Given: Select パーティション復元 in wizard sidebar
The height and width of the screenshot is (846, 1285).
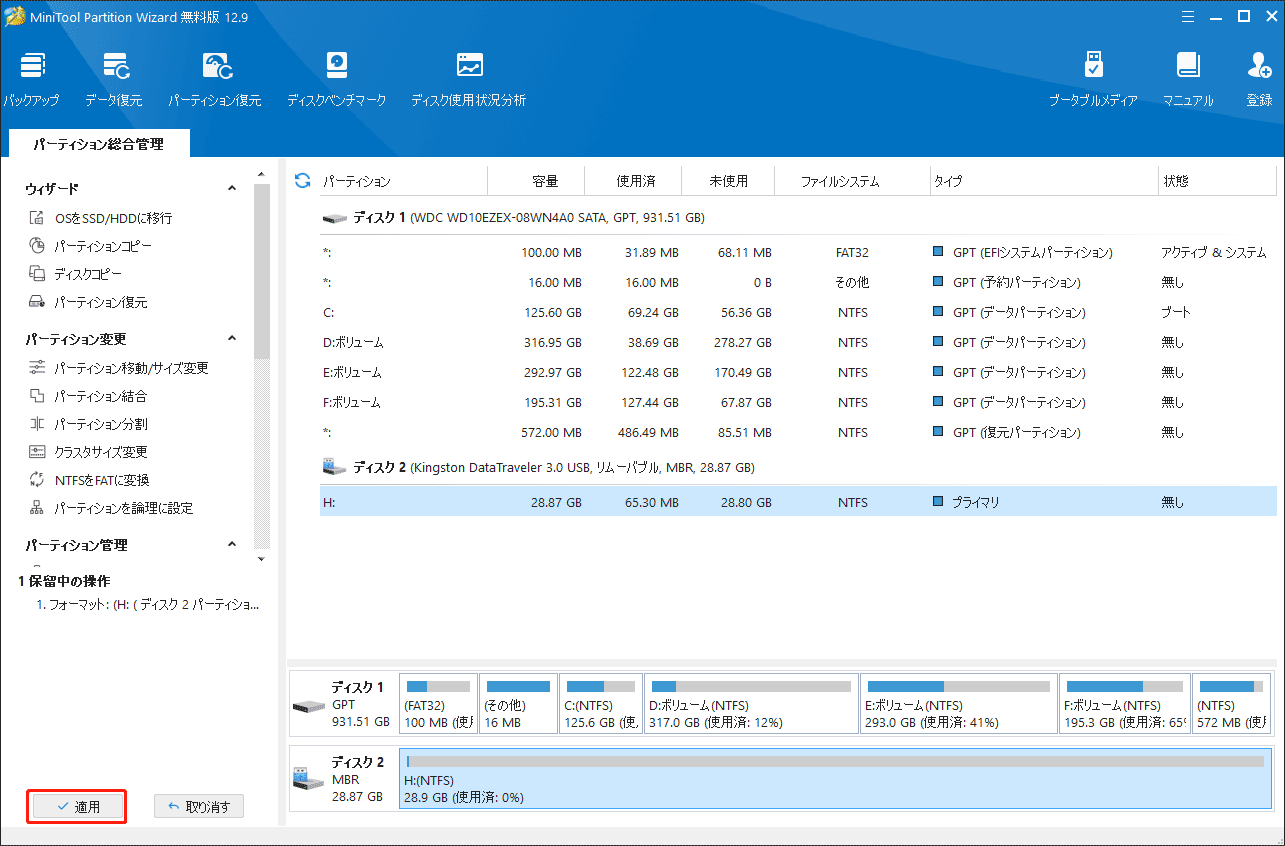Looking at the screenshot, I should (x=87, y=302).
